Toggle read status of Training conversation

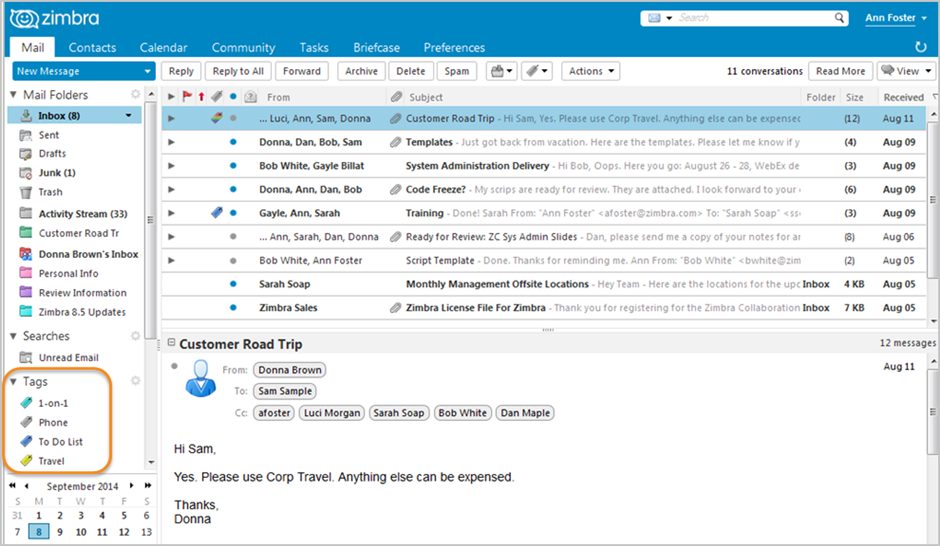[x=233, y=213]
